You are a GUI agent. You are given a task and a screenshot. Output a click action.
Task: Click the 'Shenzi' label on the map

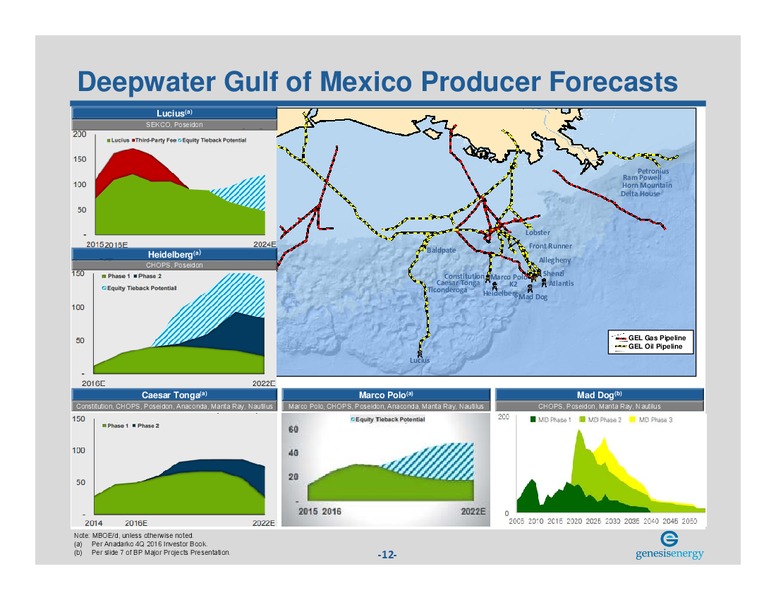tap(553, 273)
